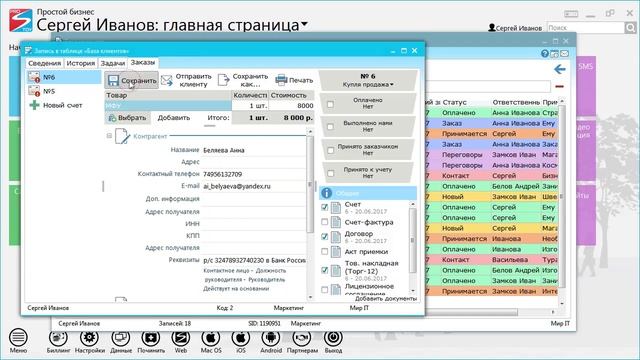Switch to the Сведения tab
The image size is (640, 360).
44,63
